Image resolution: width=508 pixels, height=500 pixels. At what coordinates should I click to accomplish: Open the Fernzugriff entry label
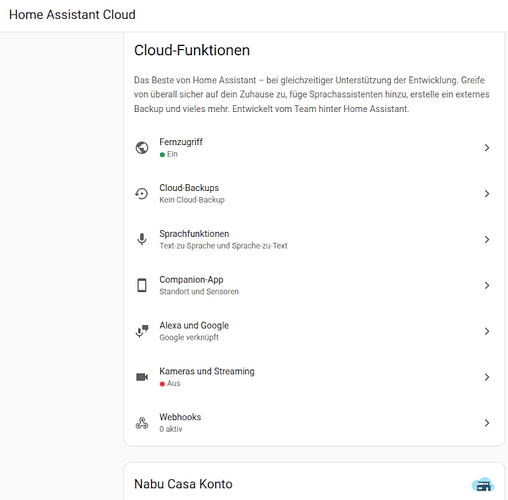181,142
